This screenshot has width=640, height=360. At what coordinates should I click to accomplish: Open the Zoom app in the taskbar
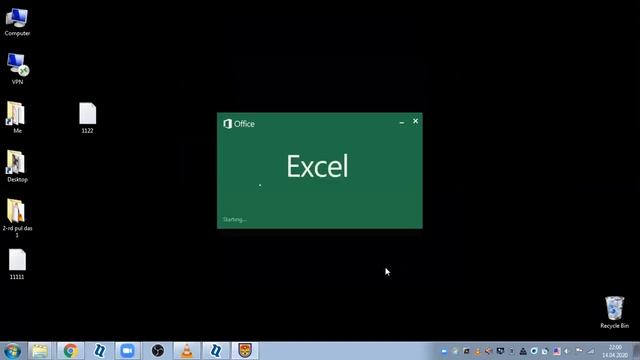click(x=127, y=351)
